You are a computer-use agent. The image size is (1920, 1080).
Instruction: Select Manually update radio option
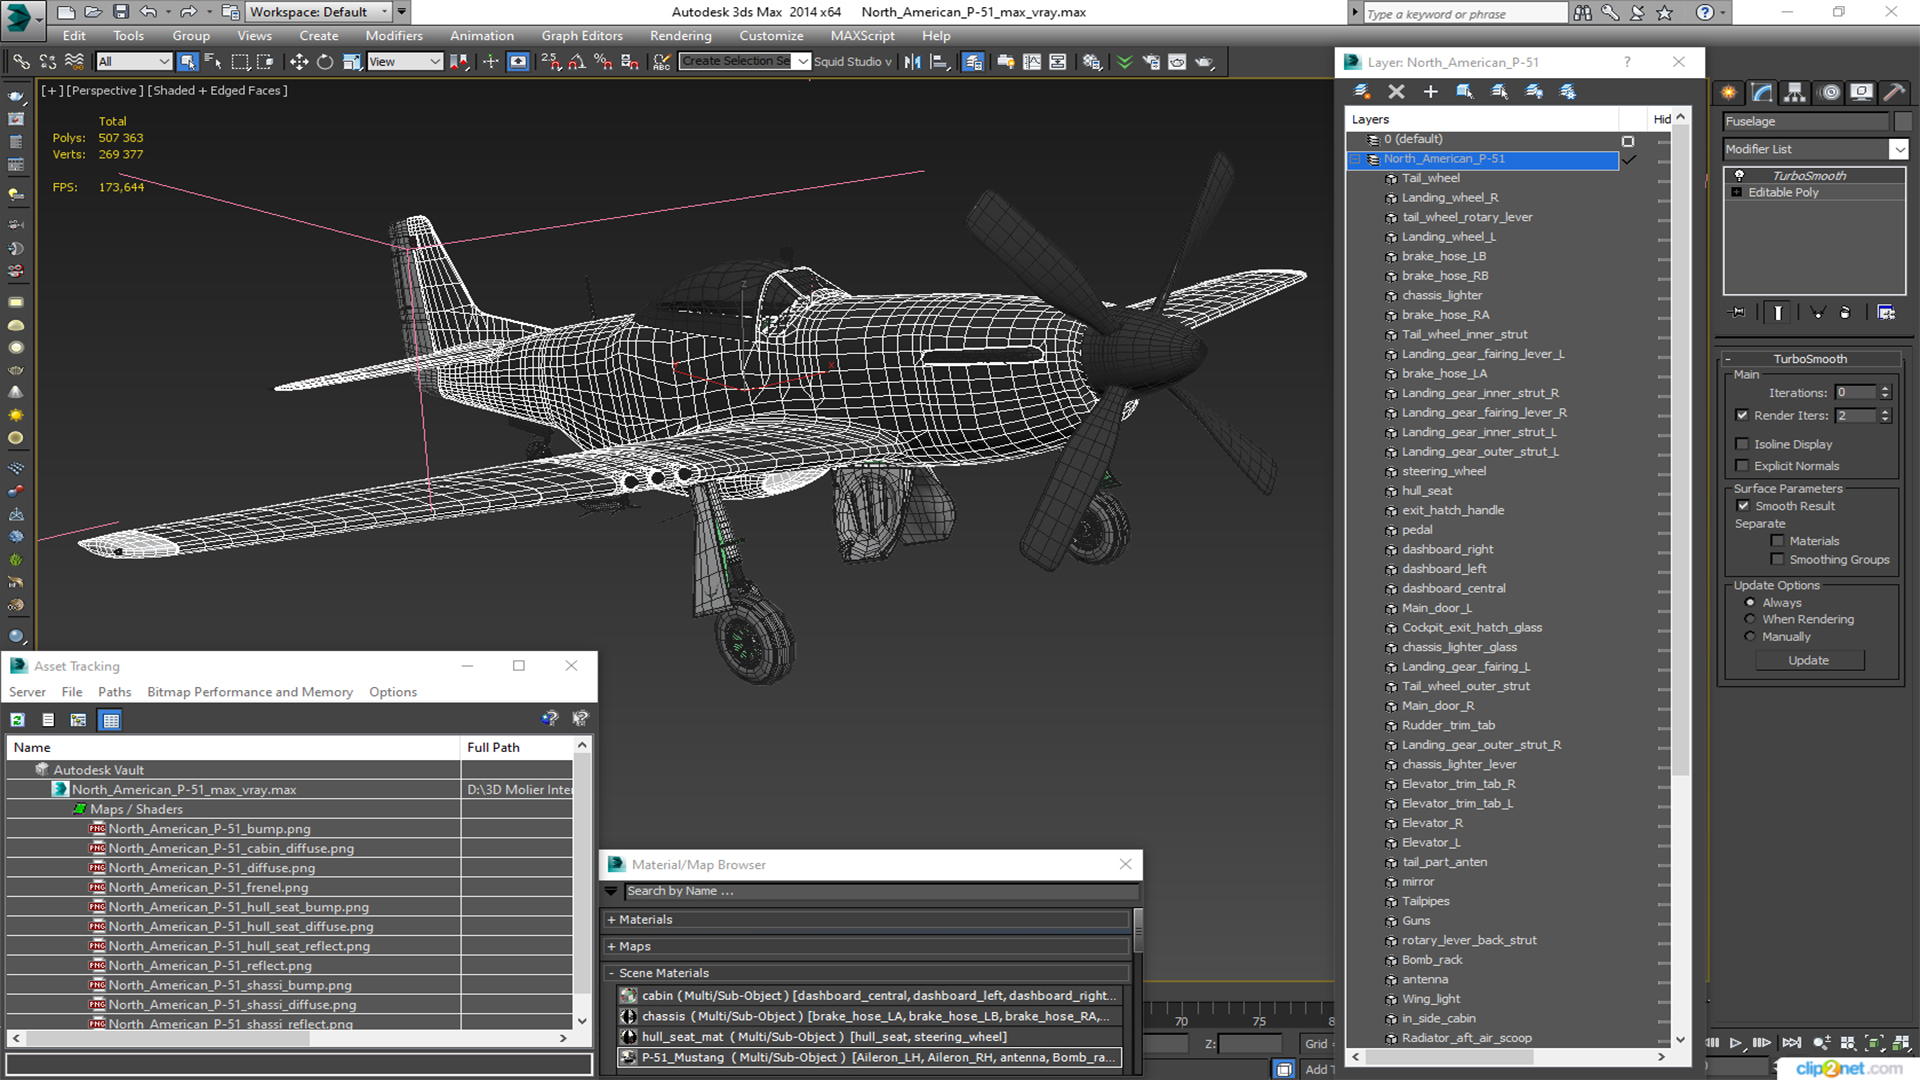1750,637
